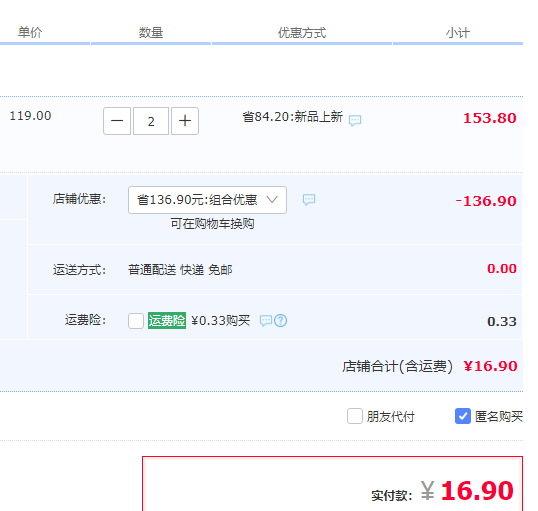Click the 可在购物车换购 text link

pos(212,224)
